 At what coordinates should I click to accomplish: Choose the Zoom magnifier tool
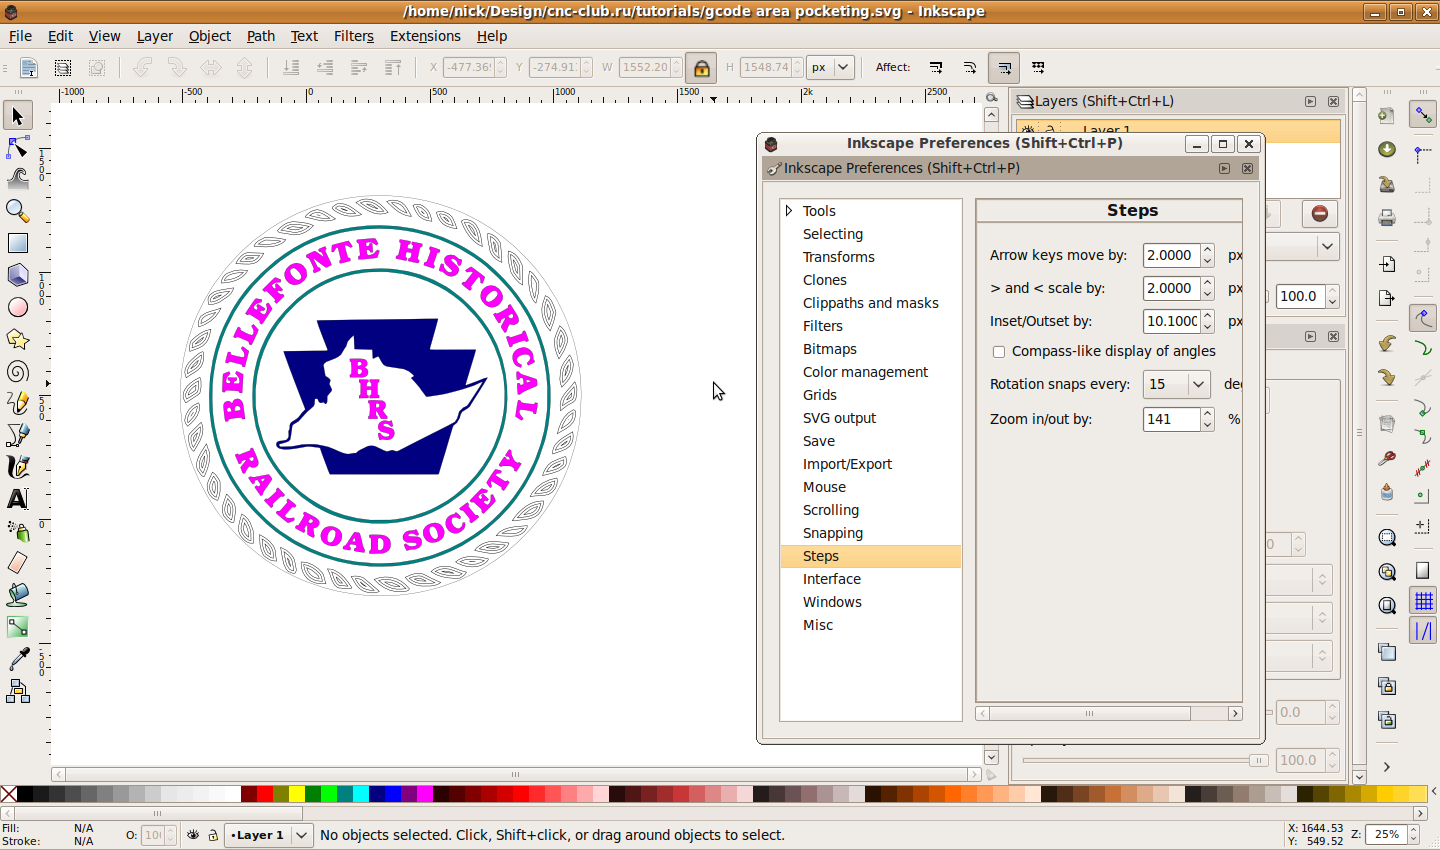pyautogui.click(x=17, y=211)
